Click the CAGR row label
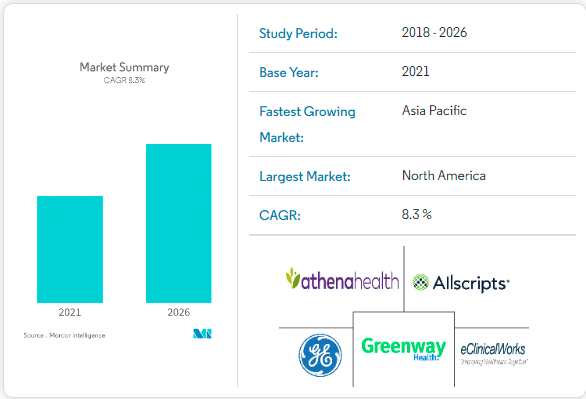The height and width of the screenshot is (399, 586). click(280, 215)
